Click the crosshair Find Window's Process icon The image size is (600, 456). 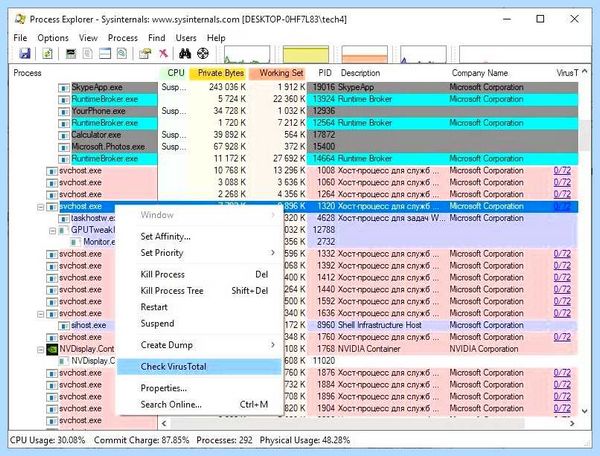coord(203,54)
